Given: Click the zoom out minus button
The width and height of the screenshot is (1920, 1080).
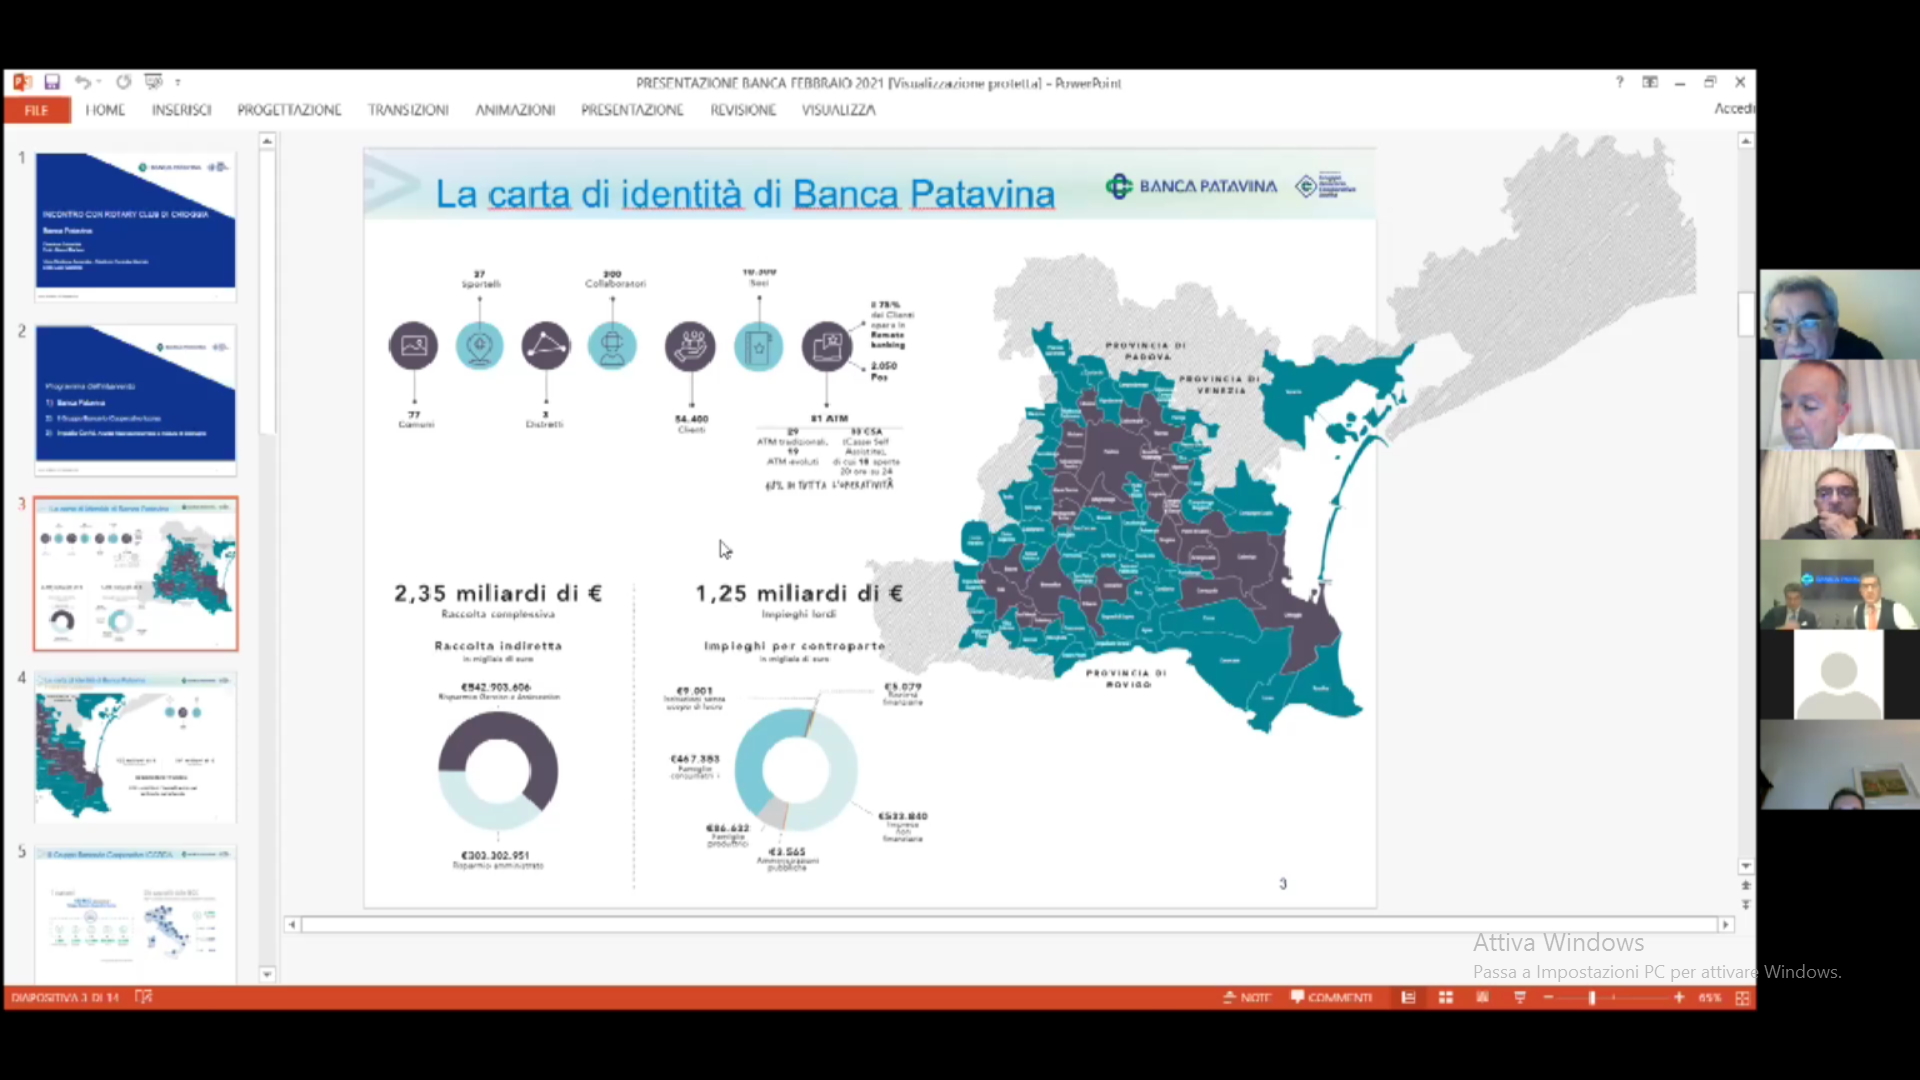Looking at the screenshot, I should pos(1548,998).
